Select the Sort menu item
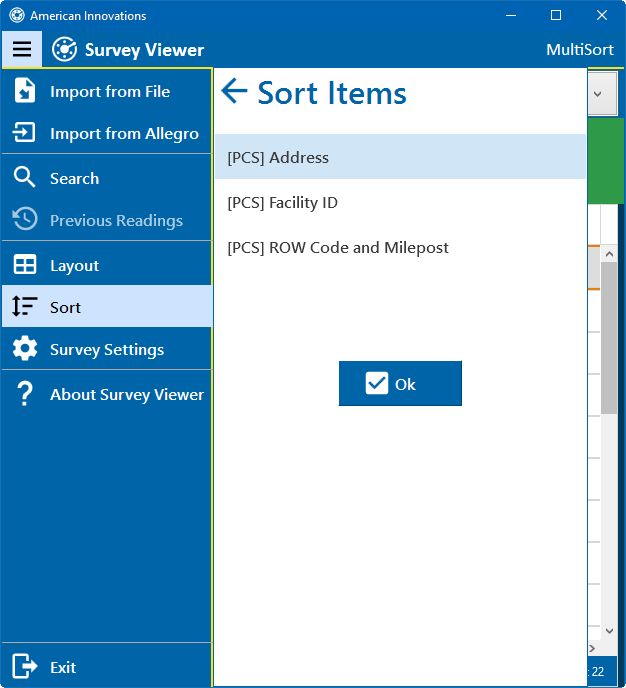 coord(107,307)
